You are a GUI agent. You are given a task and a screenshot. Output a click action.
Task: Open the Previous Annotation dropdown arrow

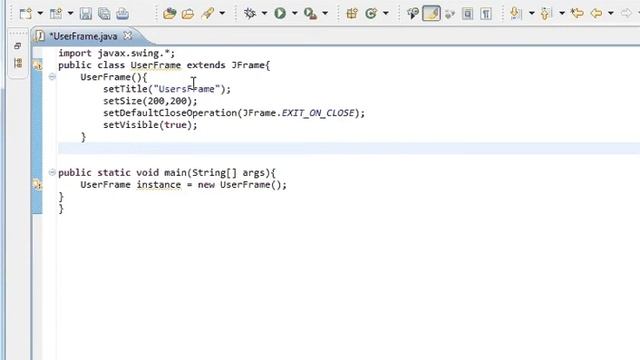click(x=562, y=13)
